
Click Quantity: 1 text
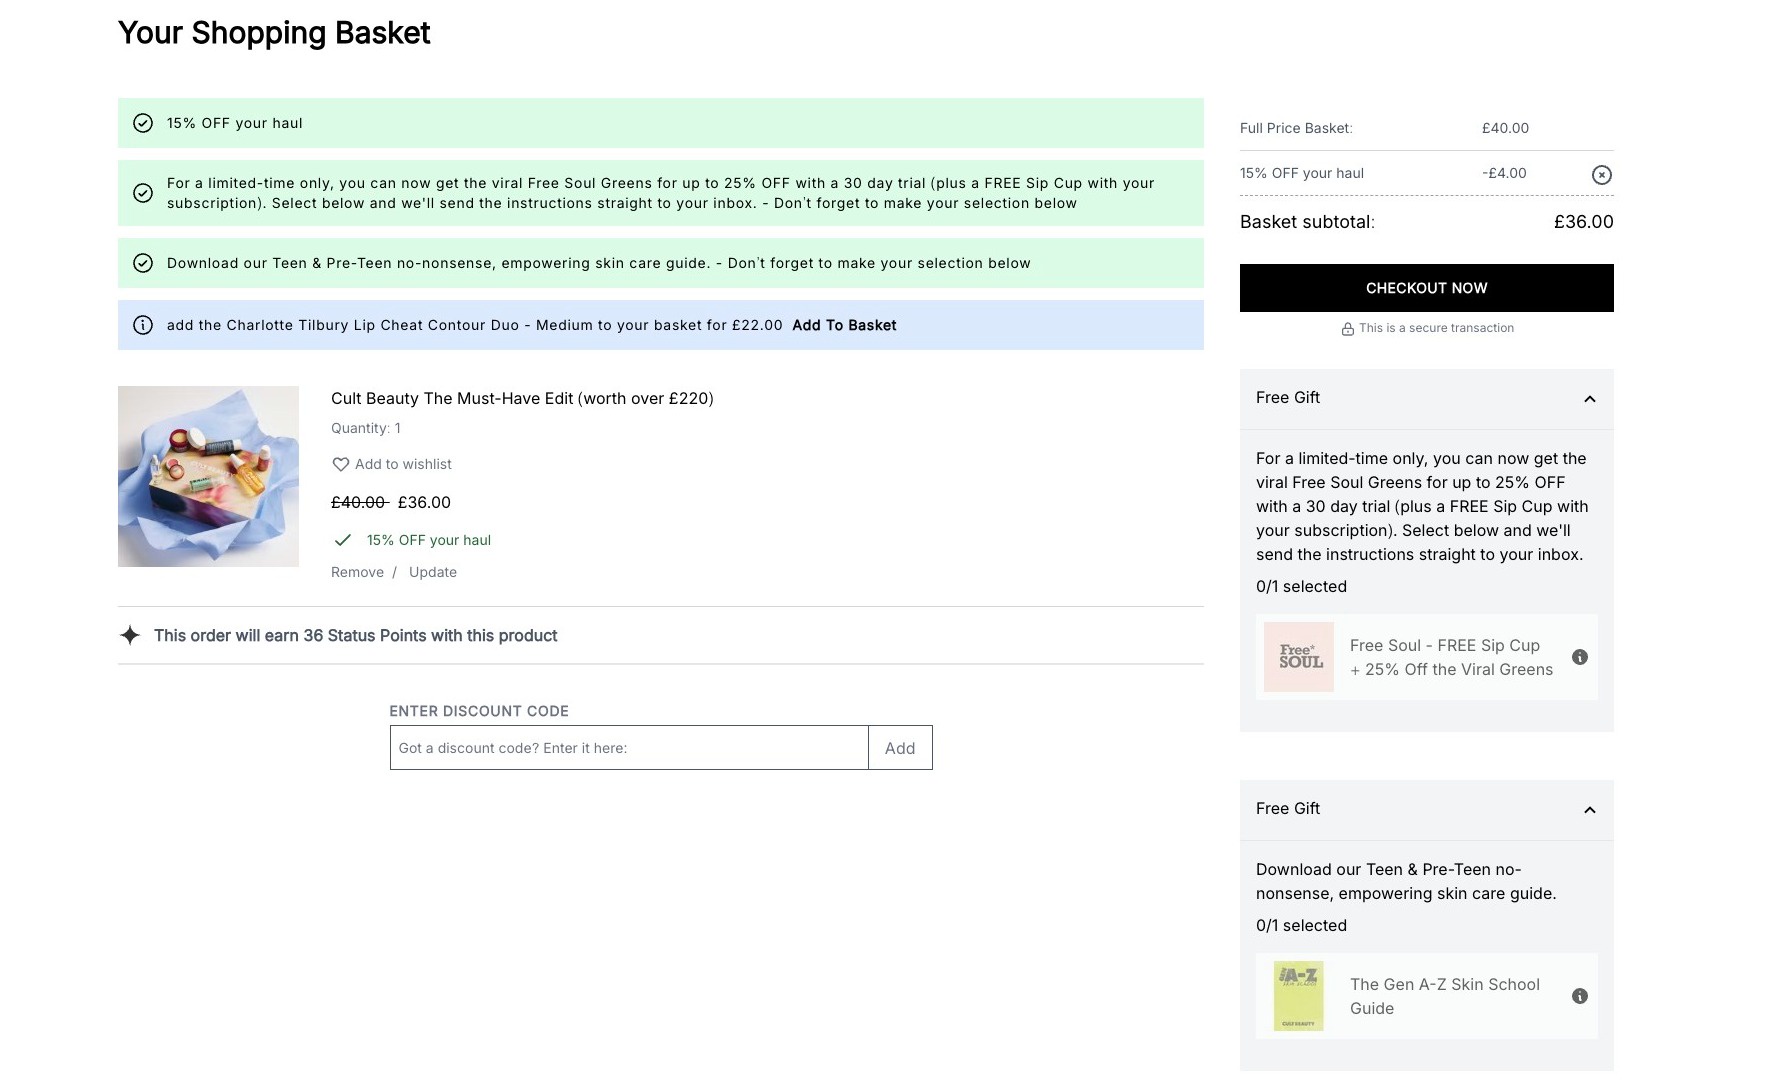(x=366, y=428)
